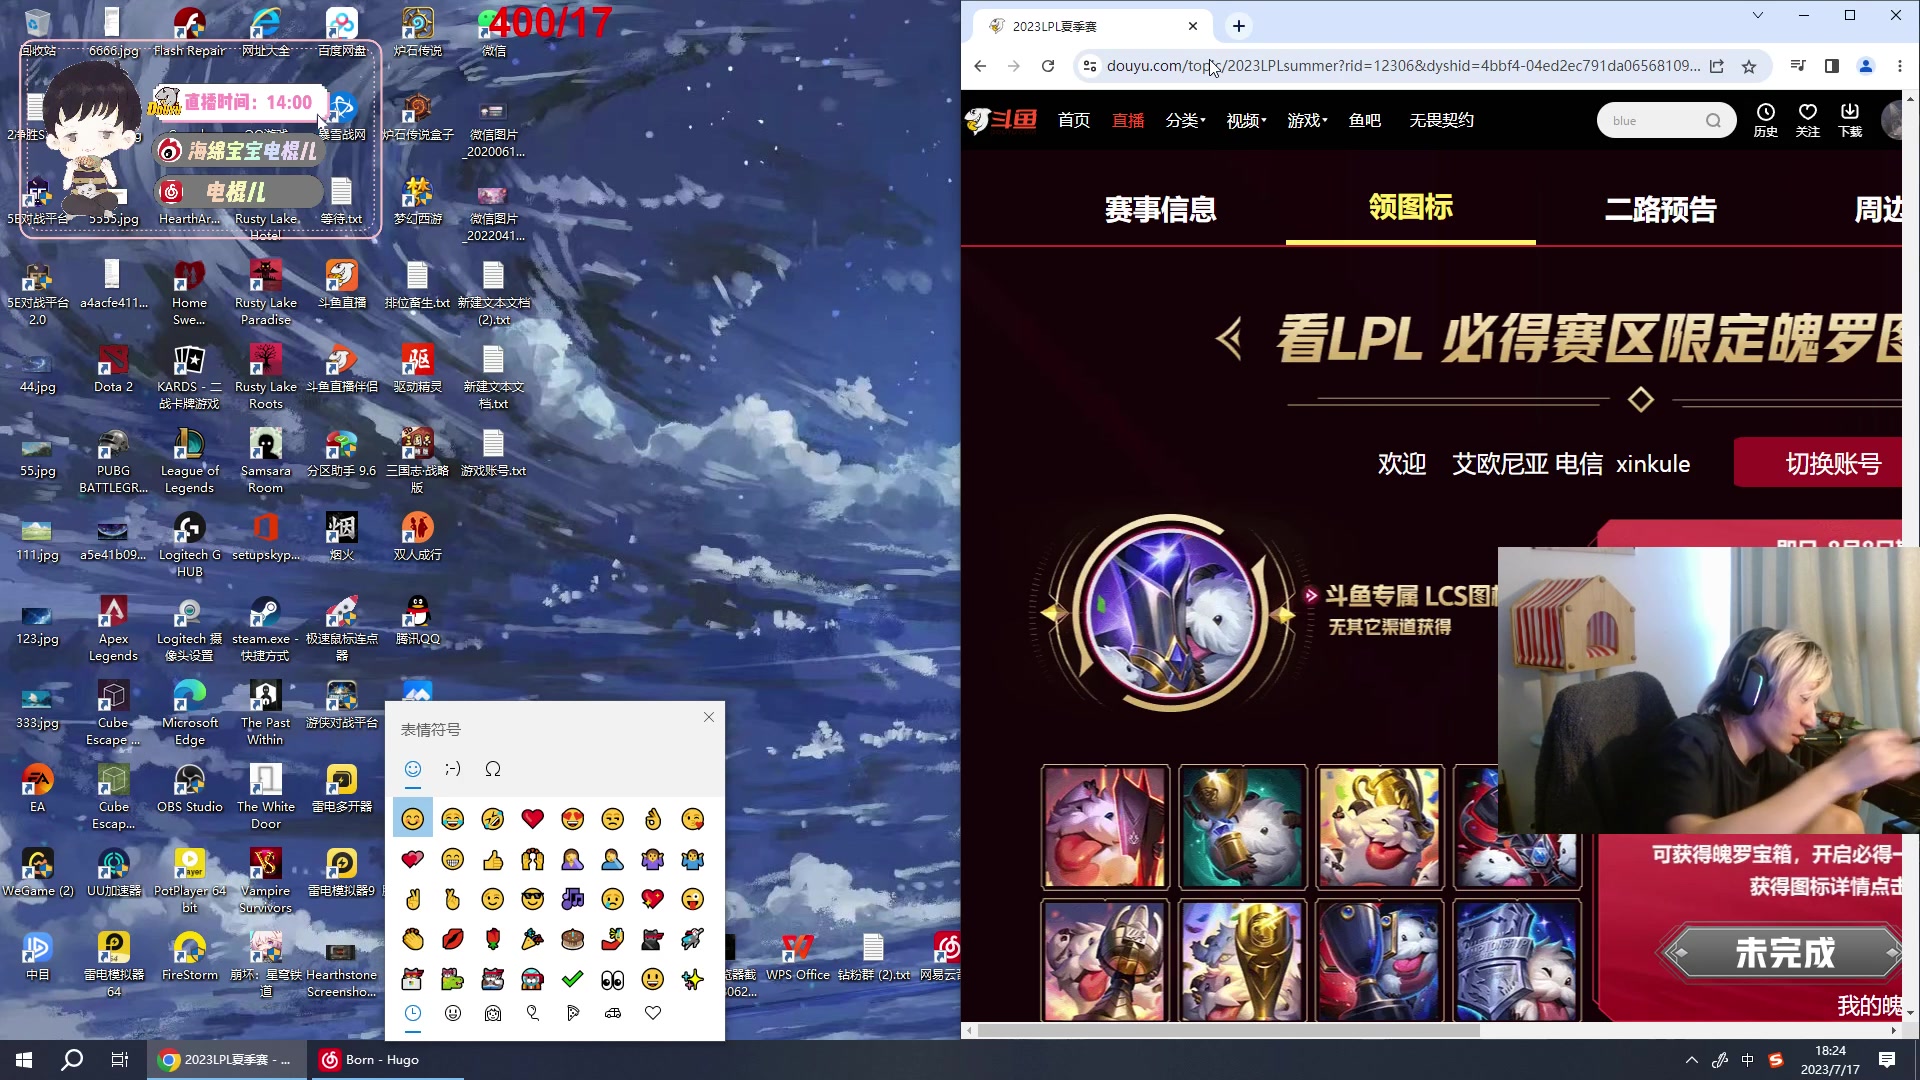Switch to the 赛事信息 tab

tap(1160, 209)
